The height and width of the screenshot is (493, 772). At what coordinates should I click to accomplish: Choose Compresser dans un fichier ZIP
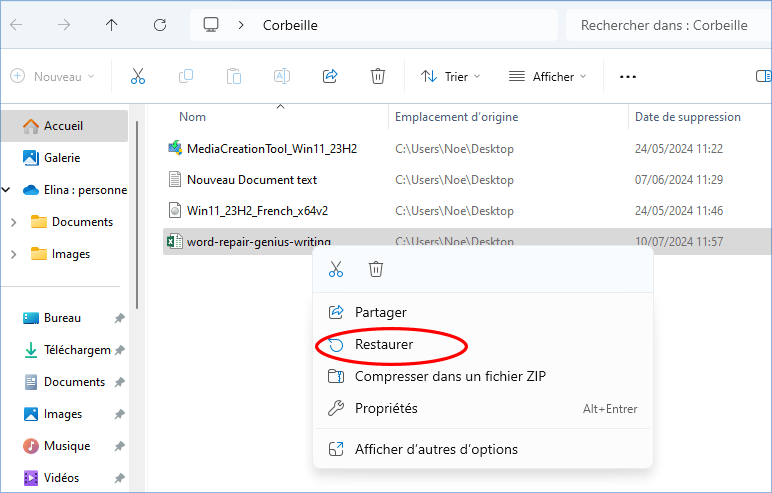[x=483, y=376]
